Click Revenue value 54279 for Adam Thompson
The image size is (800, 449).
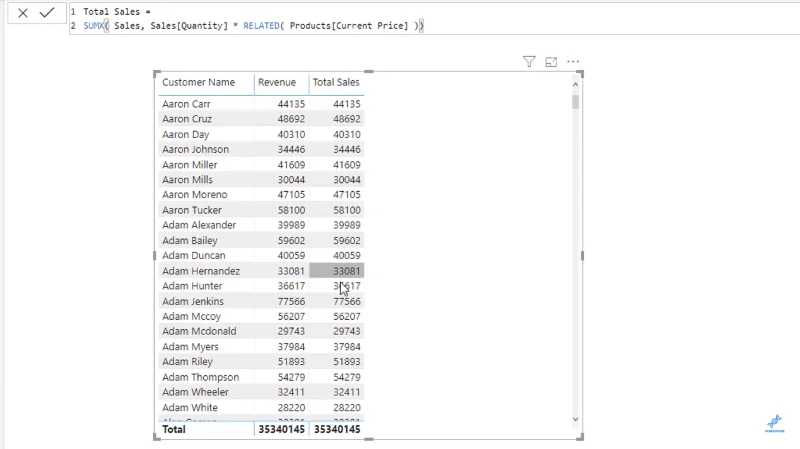pyautogui.click(x=291, y=377)
